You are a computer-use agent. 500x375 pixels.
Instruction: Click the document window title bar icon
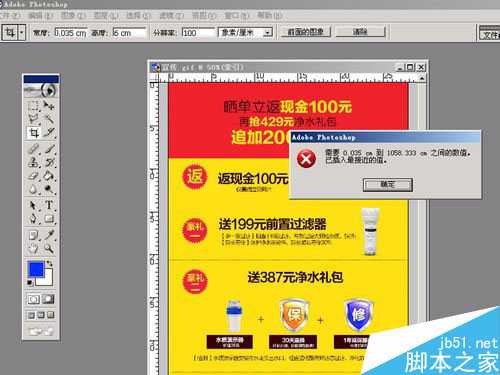coord(155,67)
